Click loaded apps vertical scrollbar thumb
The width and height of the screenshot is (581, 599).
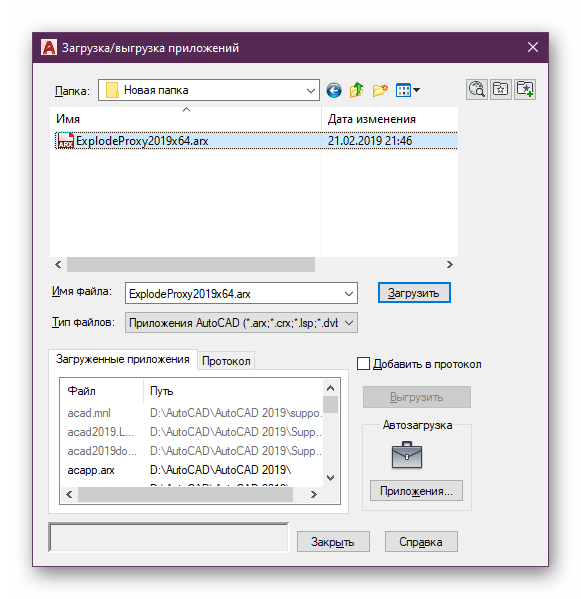point(330,405)
